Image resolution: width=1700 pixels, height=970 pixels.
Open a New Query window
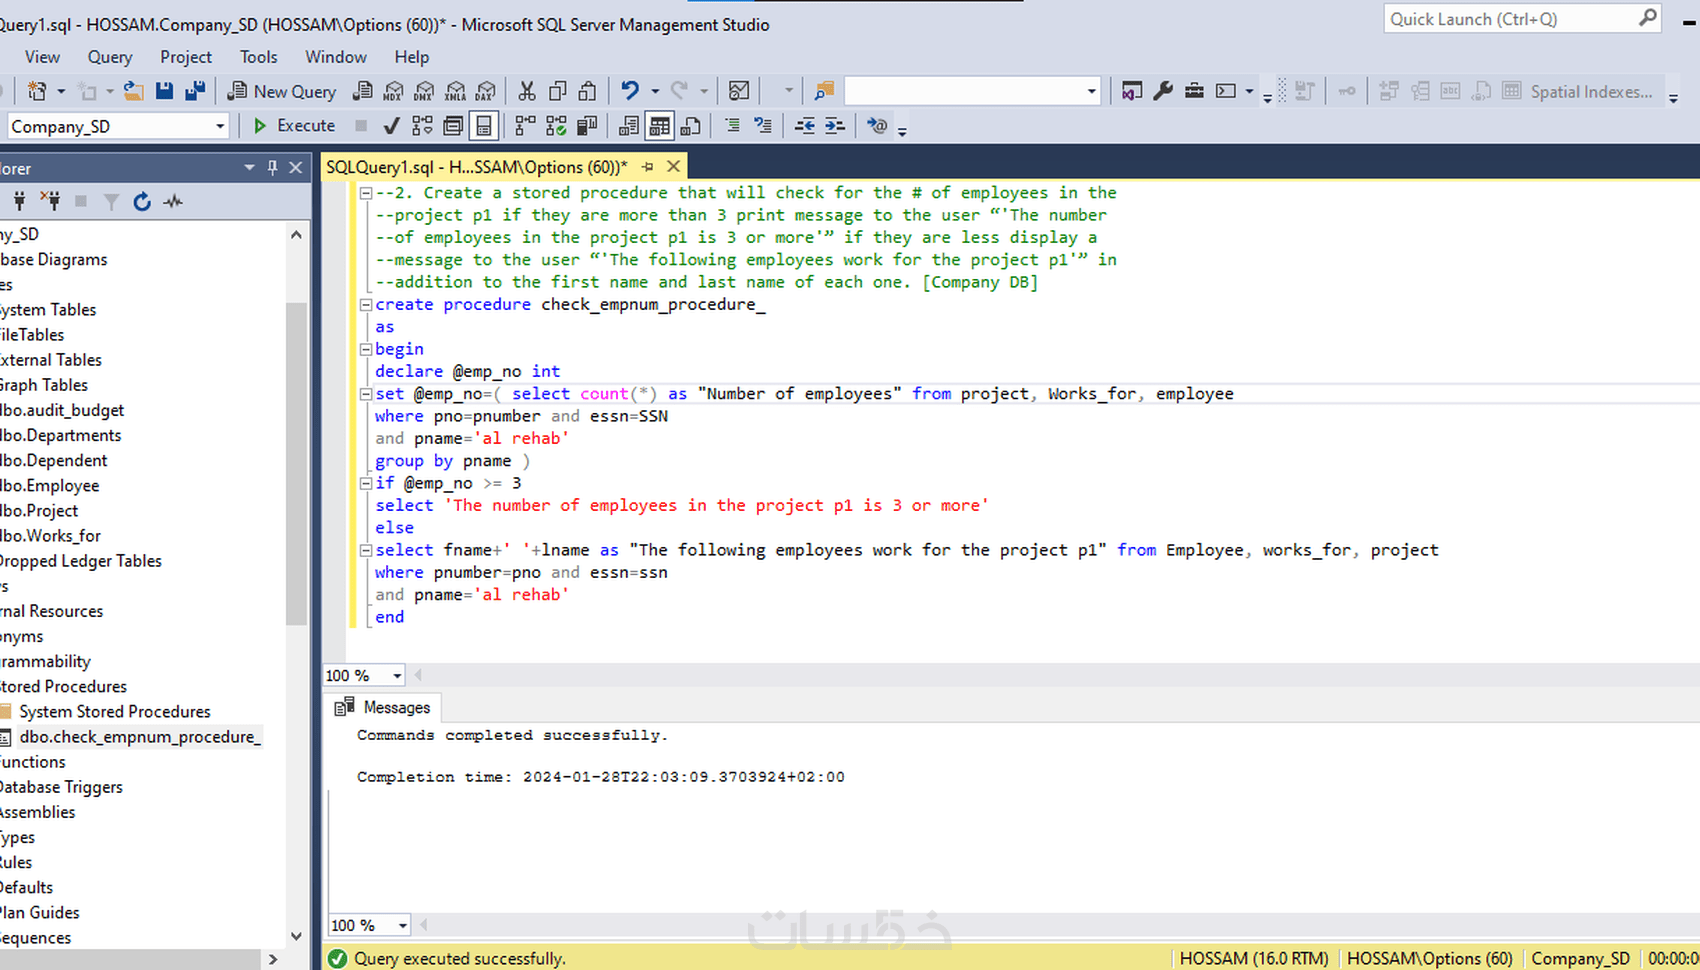pyautogui.click(x=283, y=91)
